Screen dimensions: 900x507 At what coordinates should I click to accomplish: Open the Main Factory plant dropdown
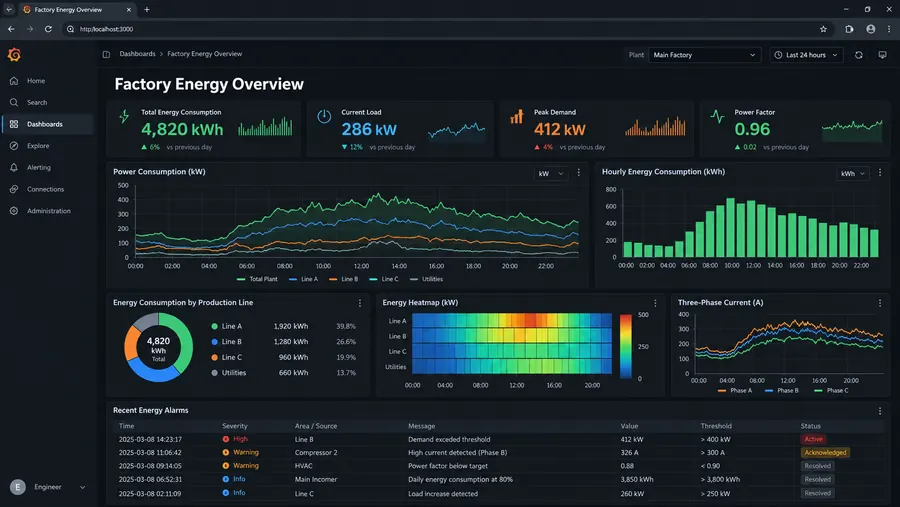704,55
